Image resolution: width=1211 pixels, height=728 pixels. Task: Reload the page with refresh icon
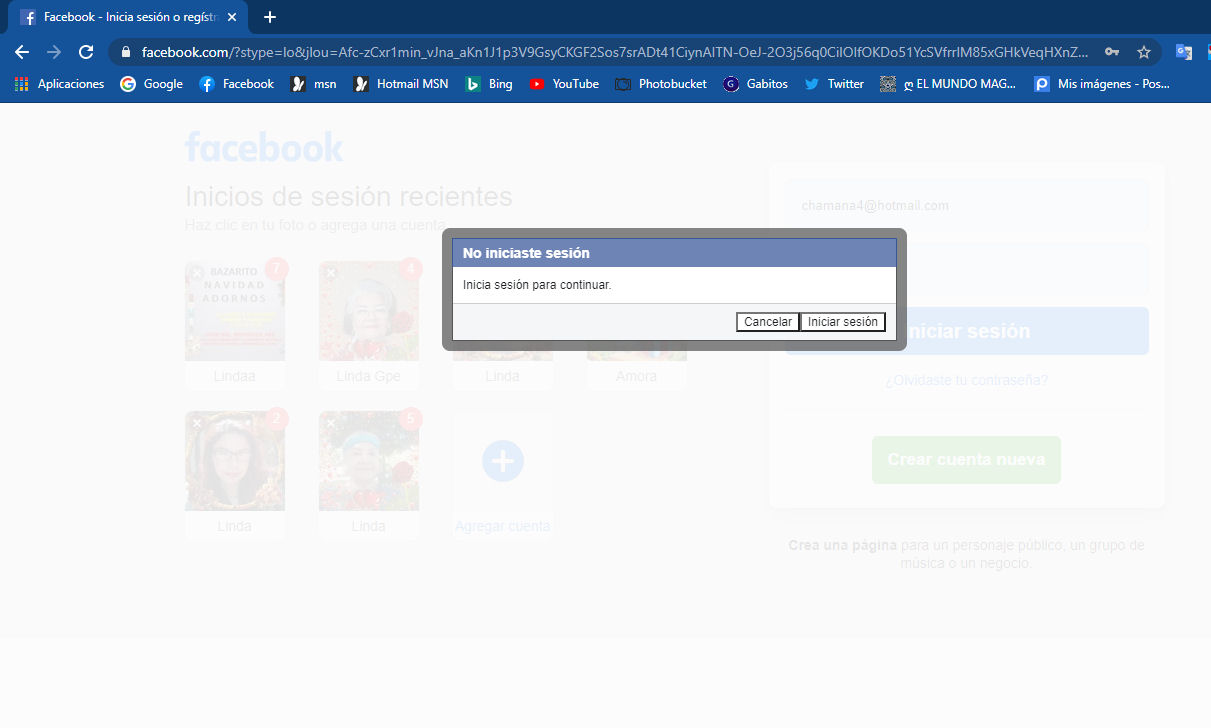coord(86,52)
